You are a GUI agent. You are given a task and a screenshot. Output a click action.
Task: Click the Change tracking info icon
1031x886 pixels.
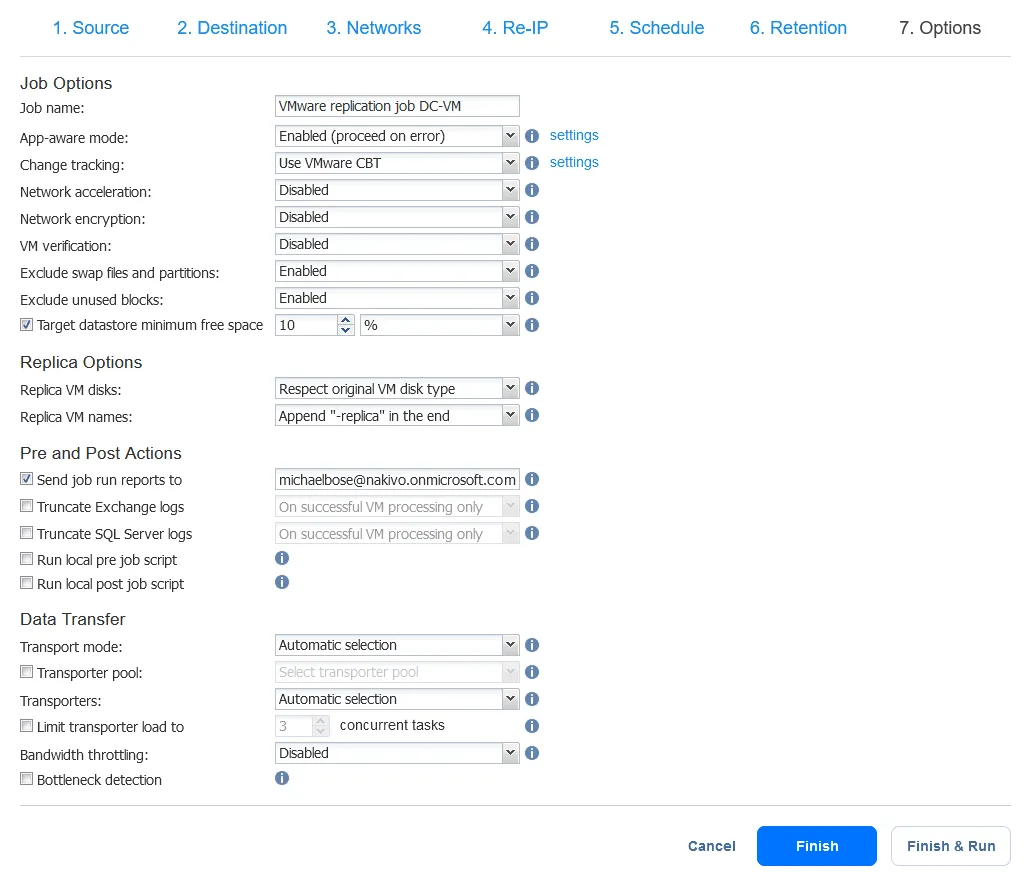point(532,162)
